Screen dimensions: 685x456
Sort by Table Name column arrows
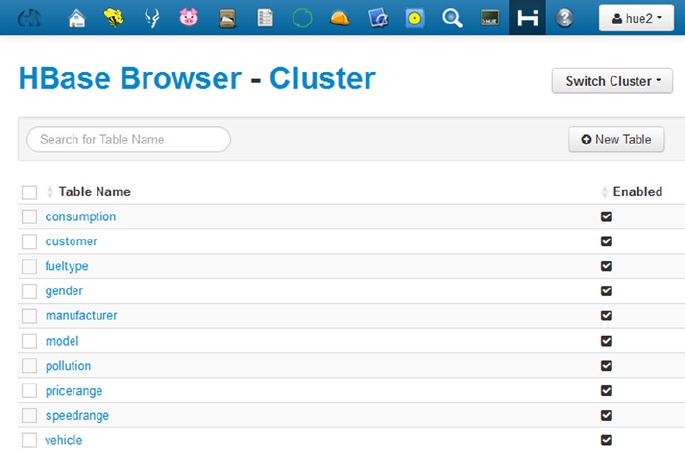(50, 192)
